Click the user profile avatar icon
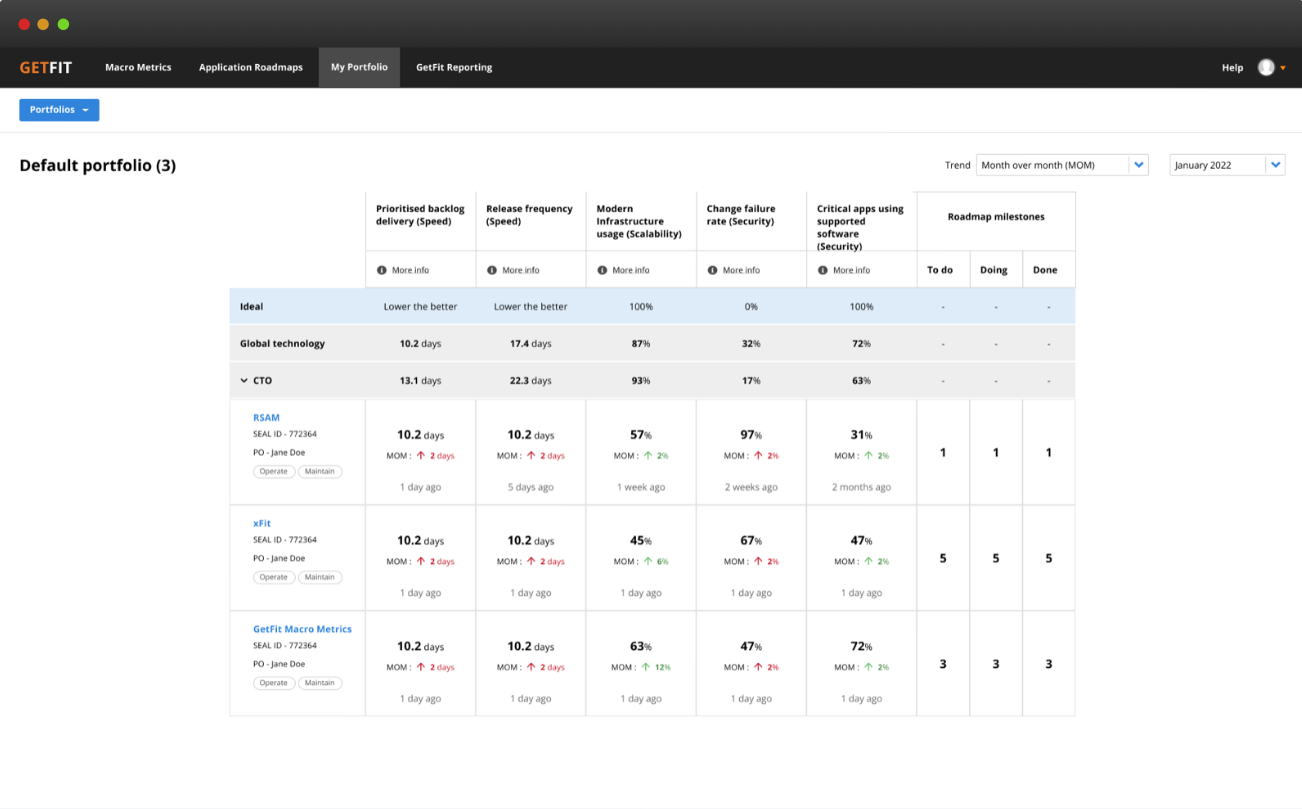This screenshot has width=1302, height=809. 1264,66
